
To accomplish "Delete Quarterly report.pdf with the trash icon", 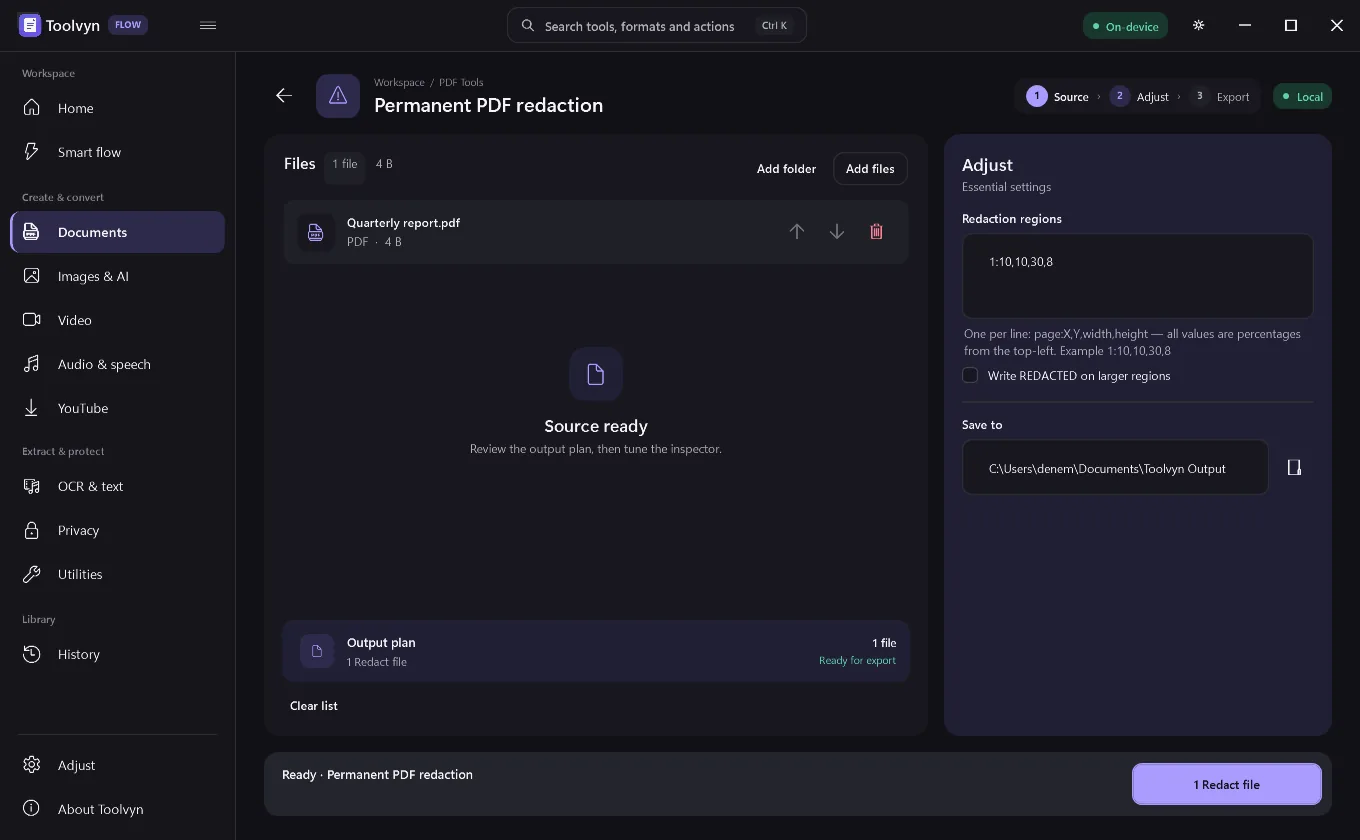I will tap(876, 231).
